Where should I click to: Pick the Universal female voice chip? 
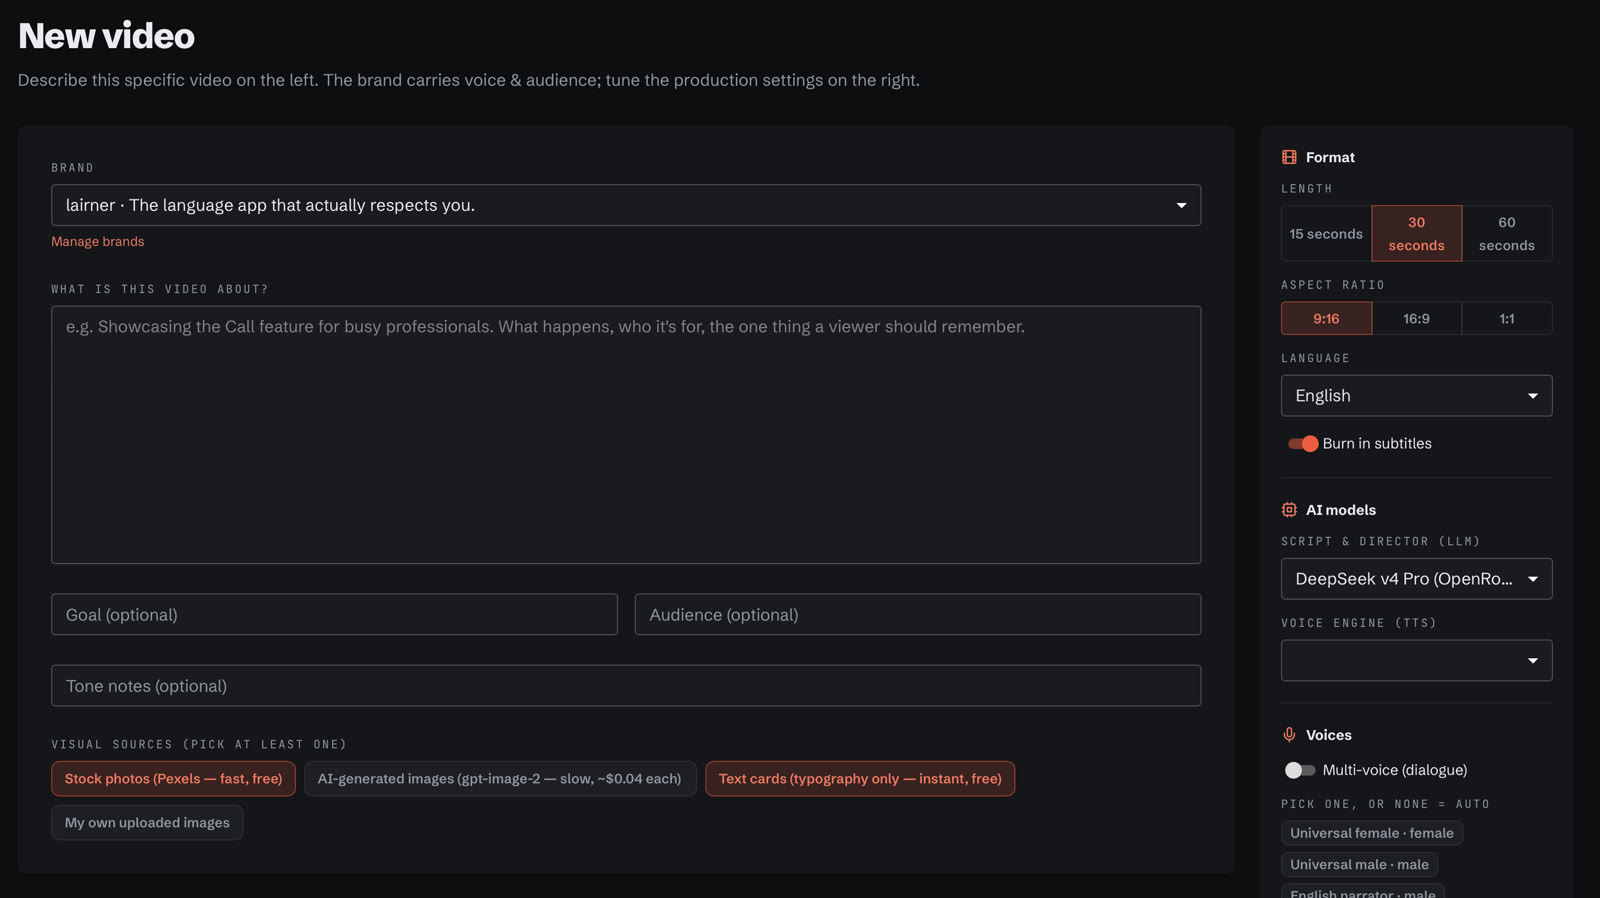tap(1371, 833)
